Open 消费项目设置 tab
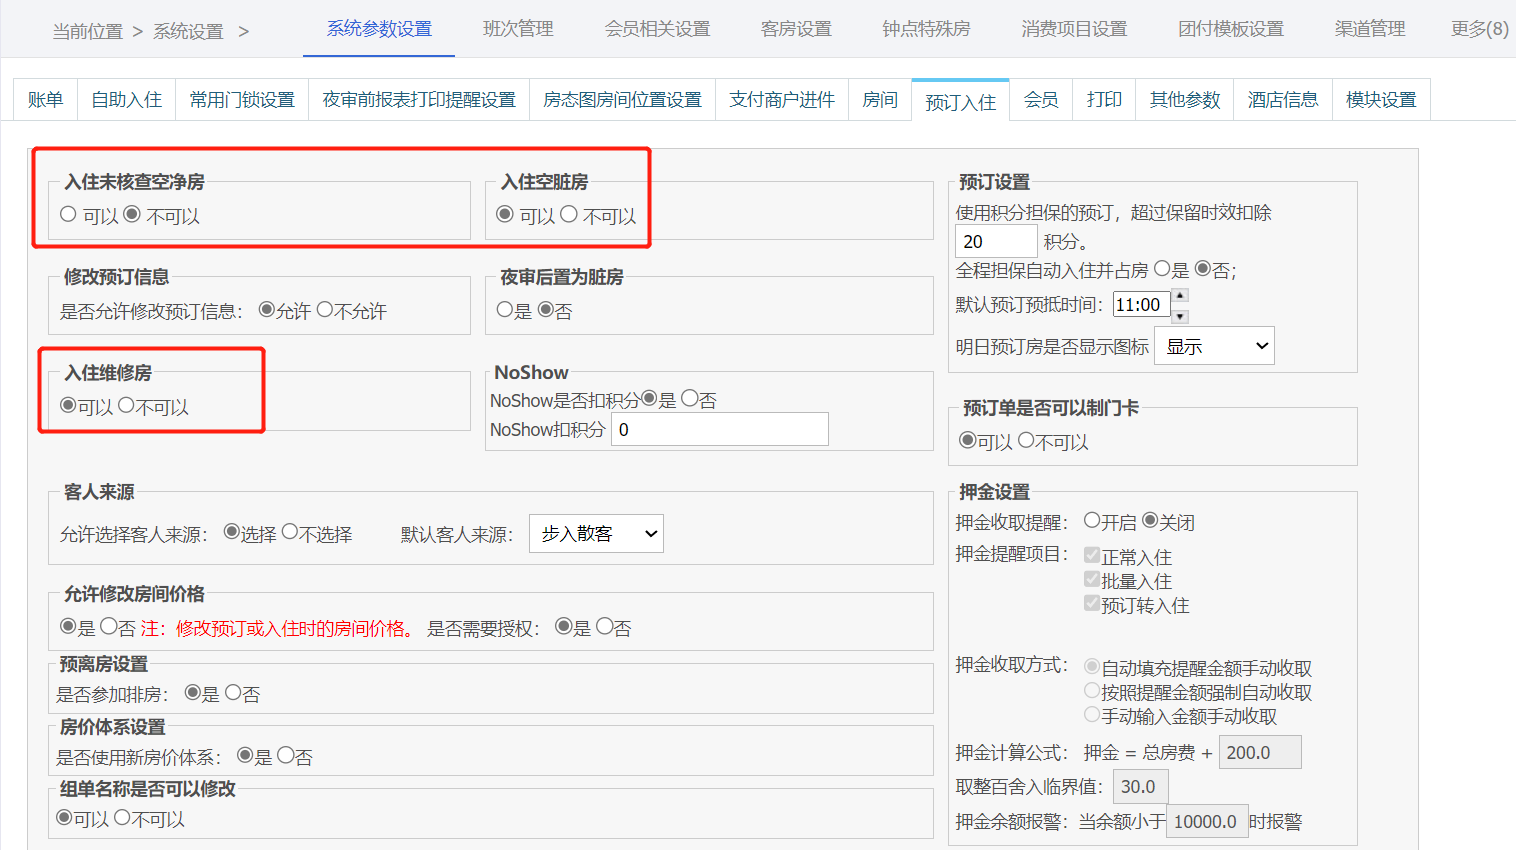Viewport: 1516px width, 850px height. [x=1074, y=29]
